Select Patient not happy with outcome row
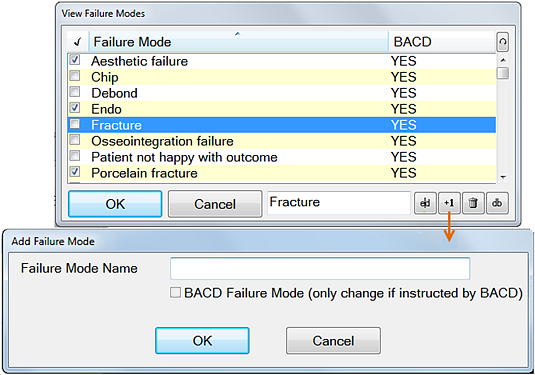Viewport: 535px width, 375px height. (x=282, y=157)
